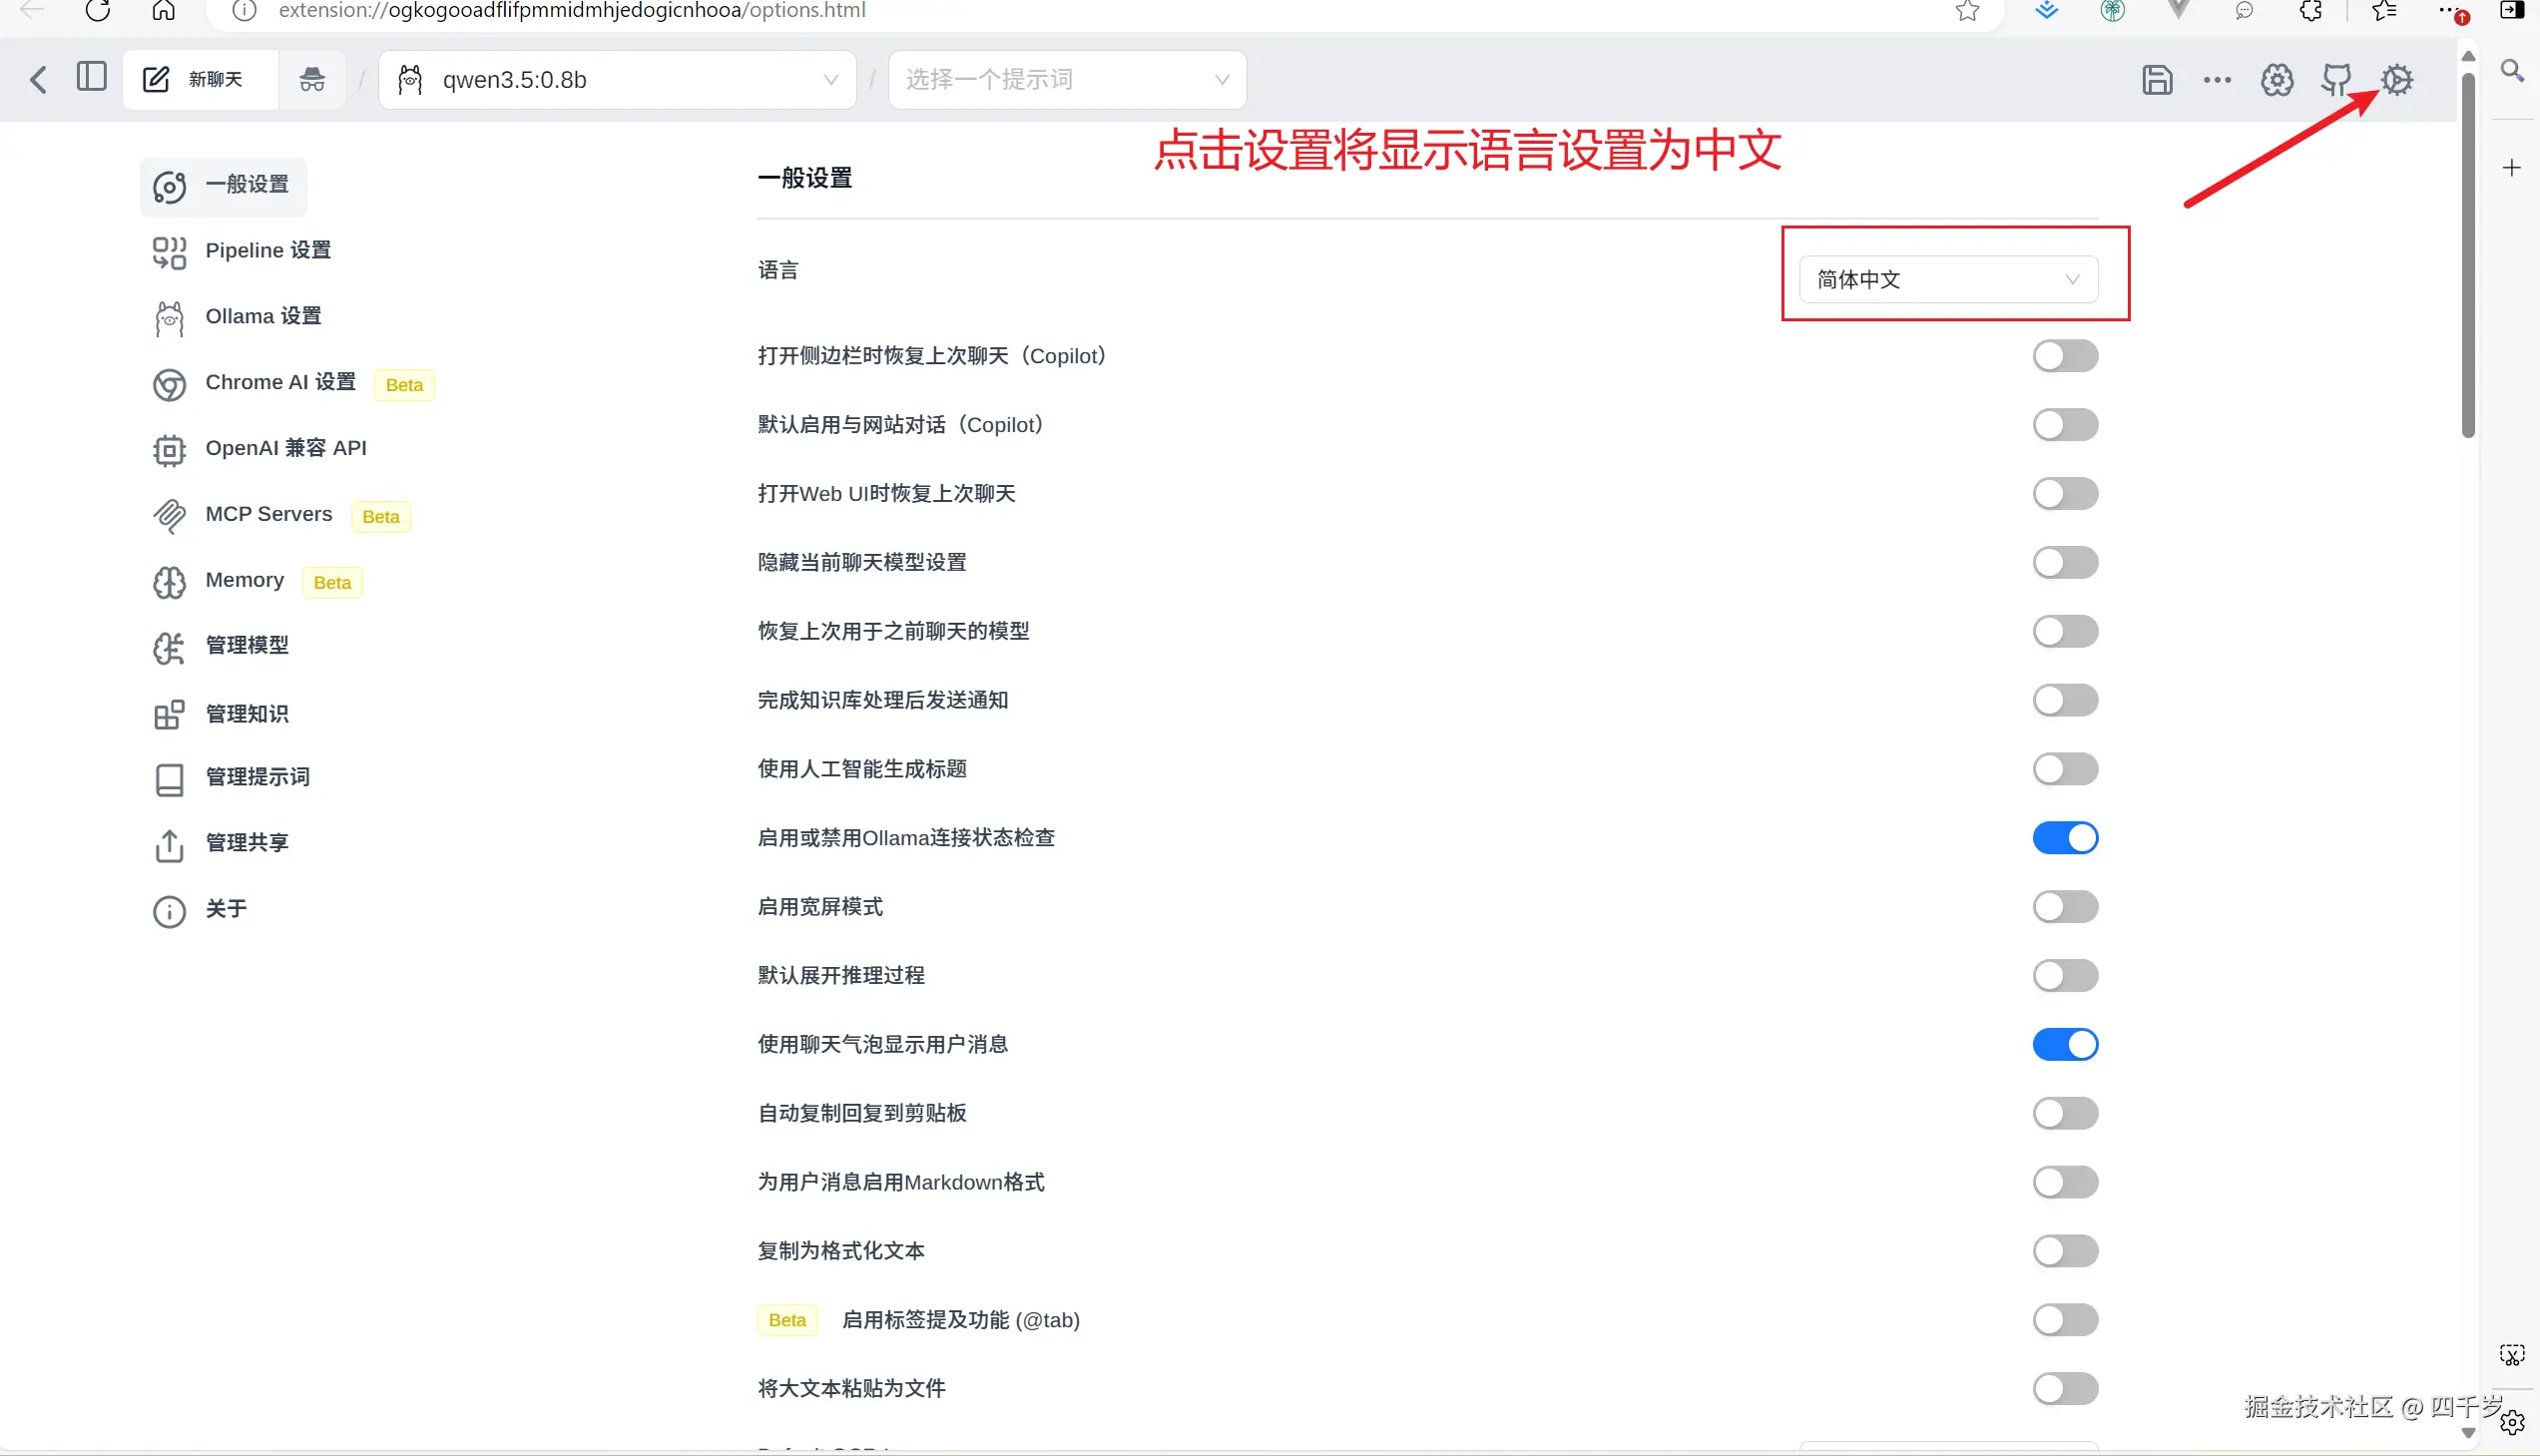The image size is (2540, 1456).
Task: Open MCP Servers section
Action: point(268,514)
